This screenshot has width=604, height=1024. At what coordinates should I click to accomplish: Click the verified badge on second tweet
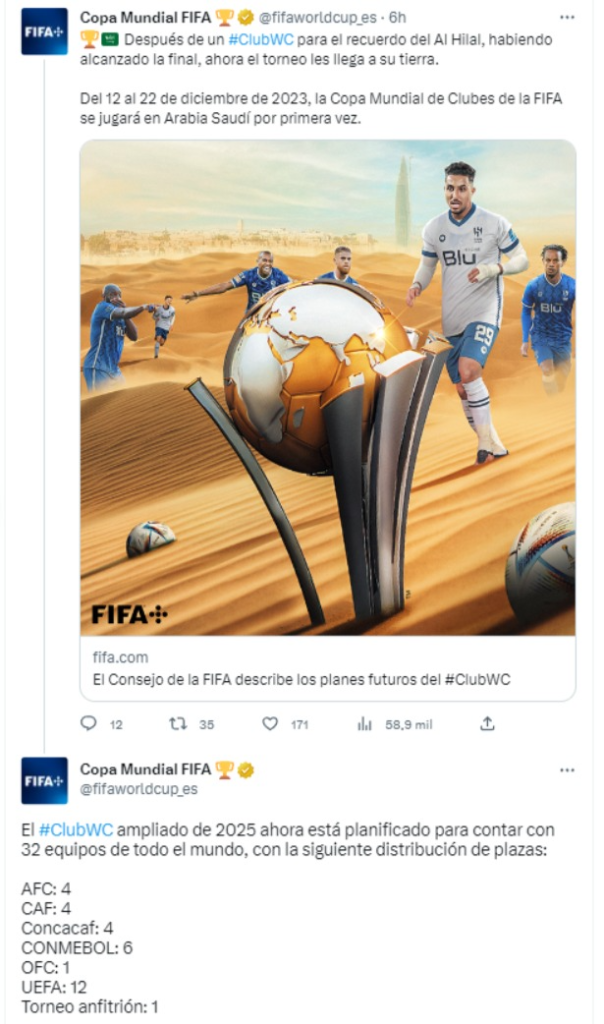tap(246, 769)
